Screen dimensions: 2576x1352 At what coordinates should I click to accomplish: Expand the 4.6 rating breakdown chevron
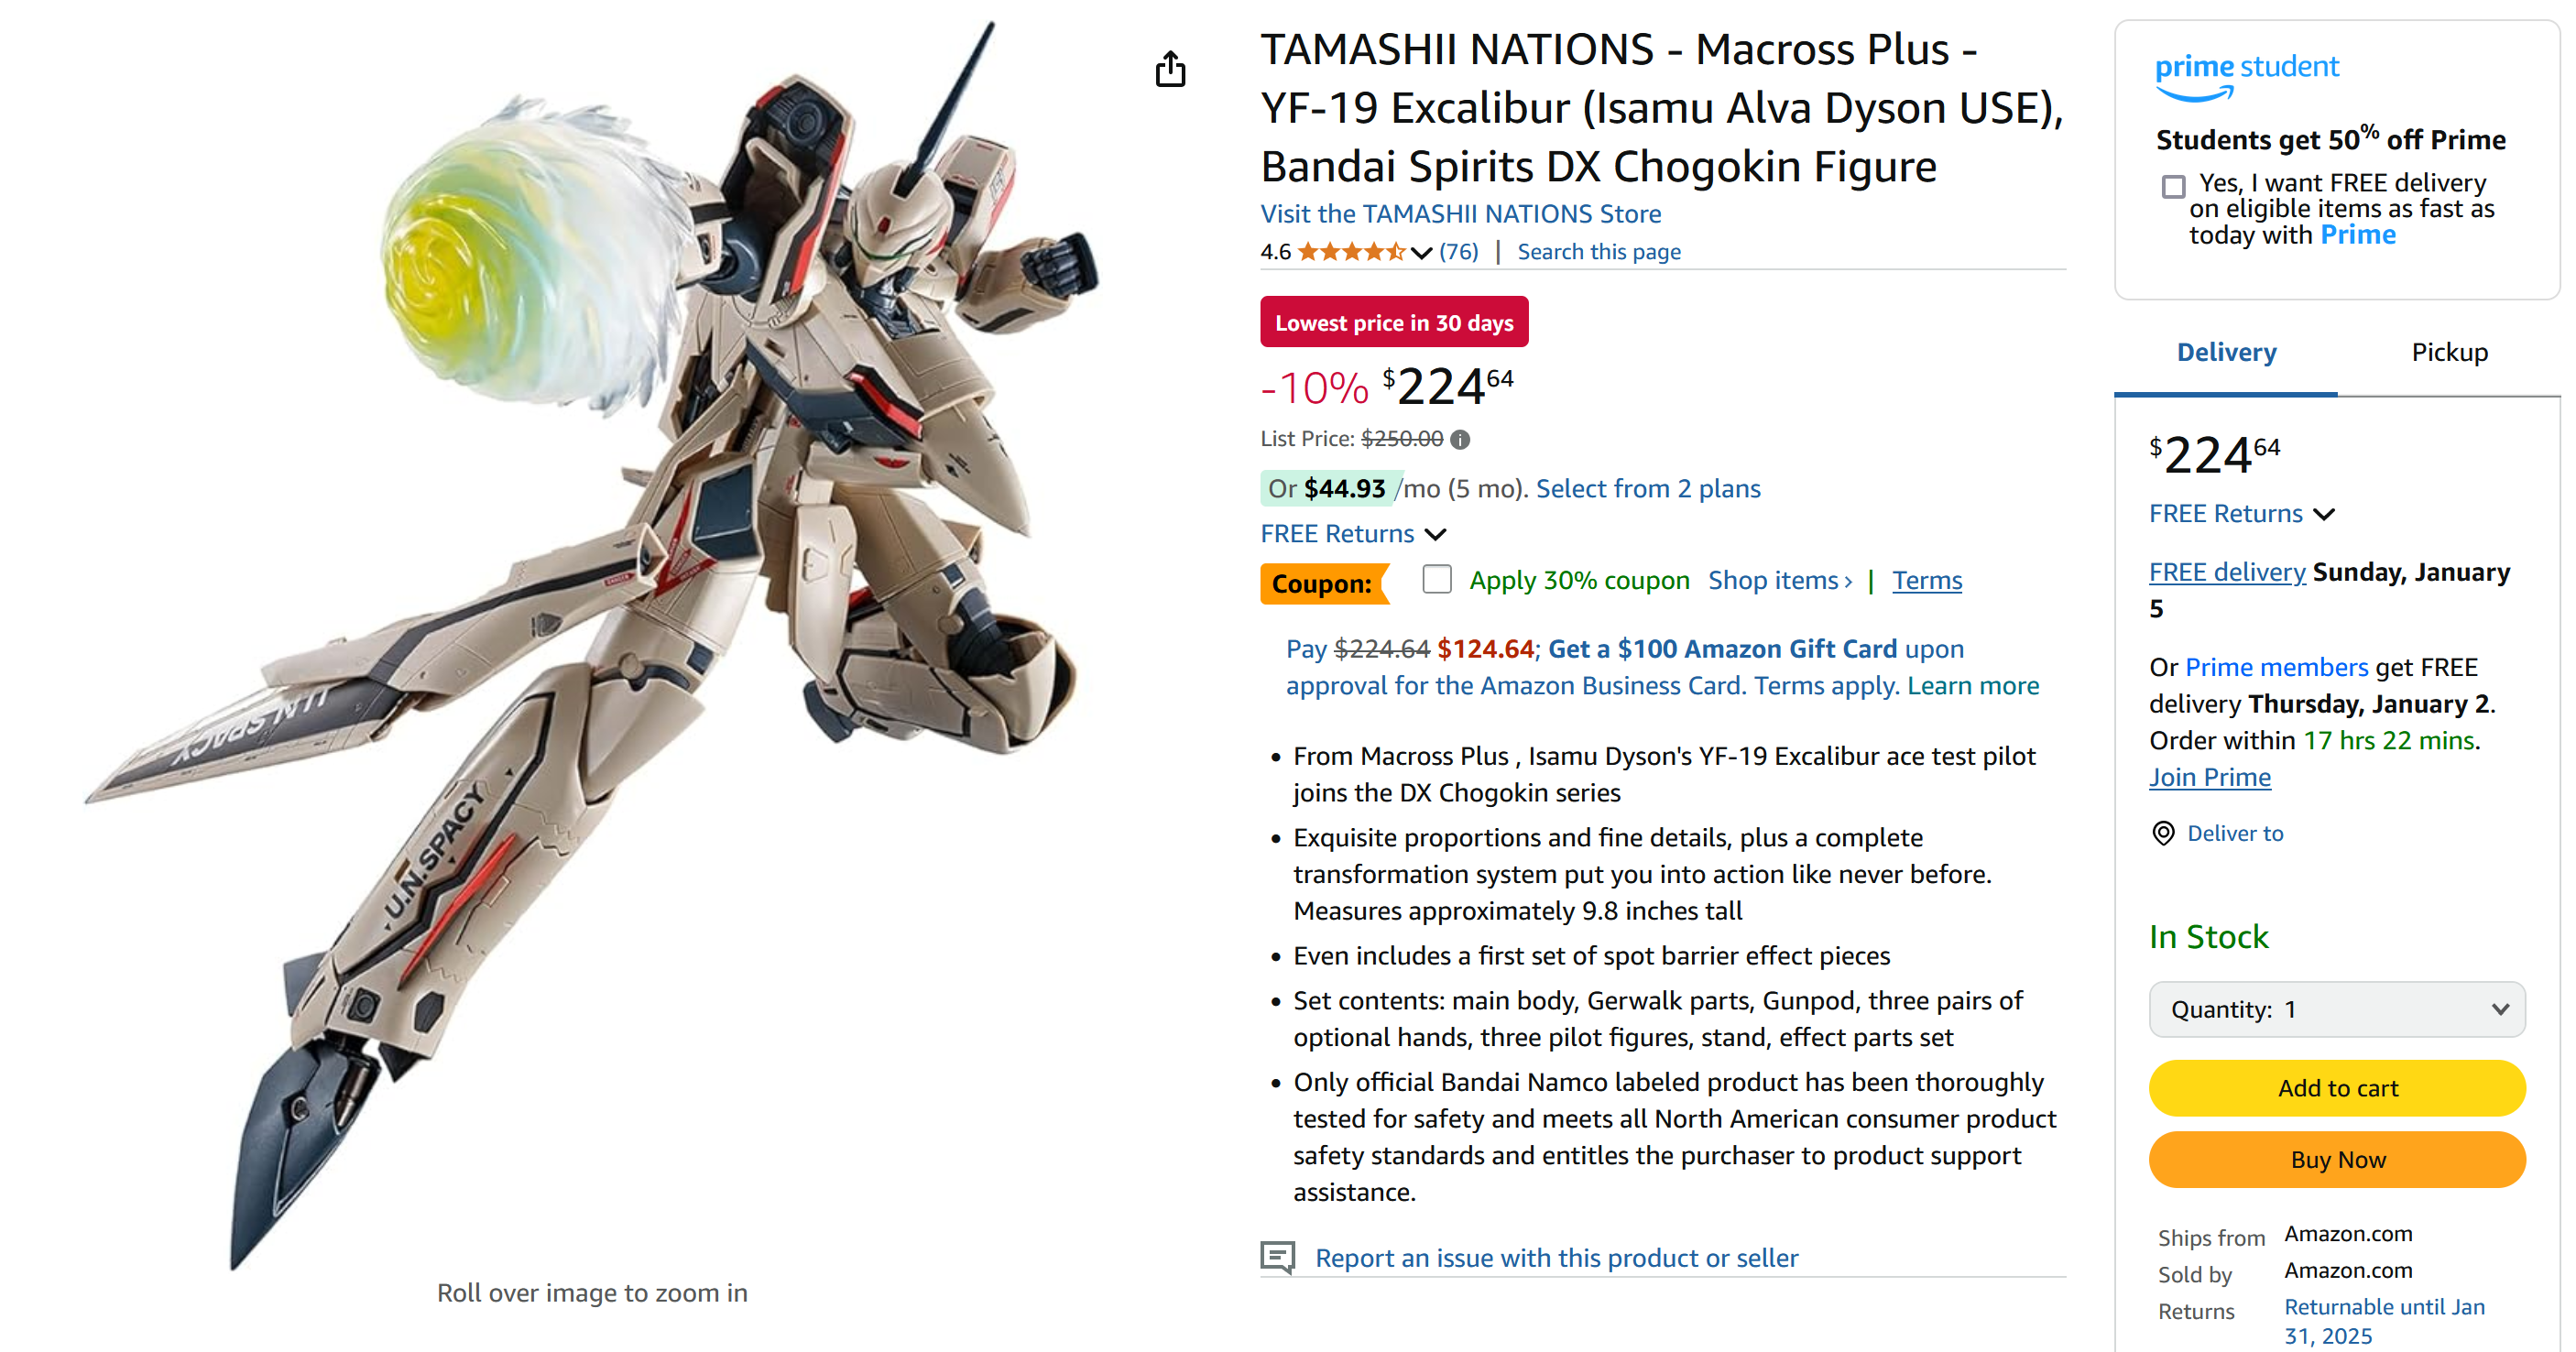1421,253
